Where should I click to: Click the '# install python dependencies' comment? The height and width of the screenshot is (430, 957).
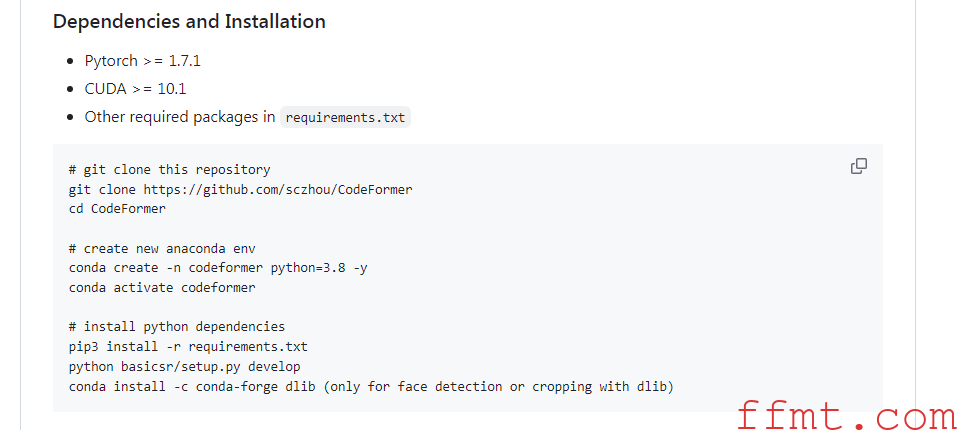tap(177, 327)
